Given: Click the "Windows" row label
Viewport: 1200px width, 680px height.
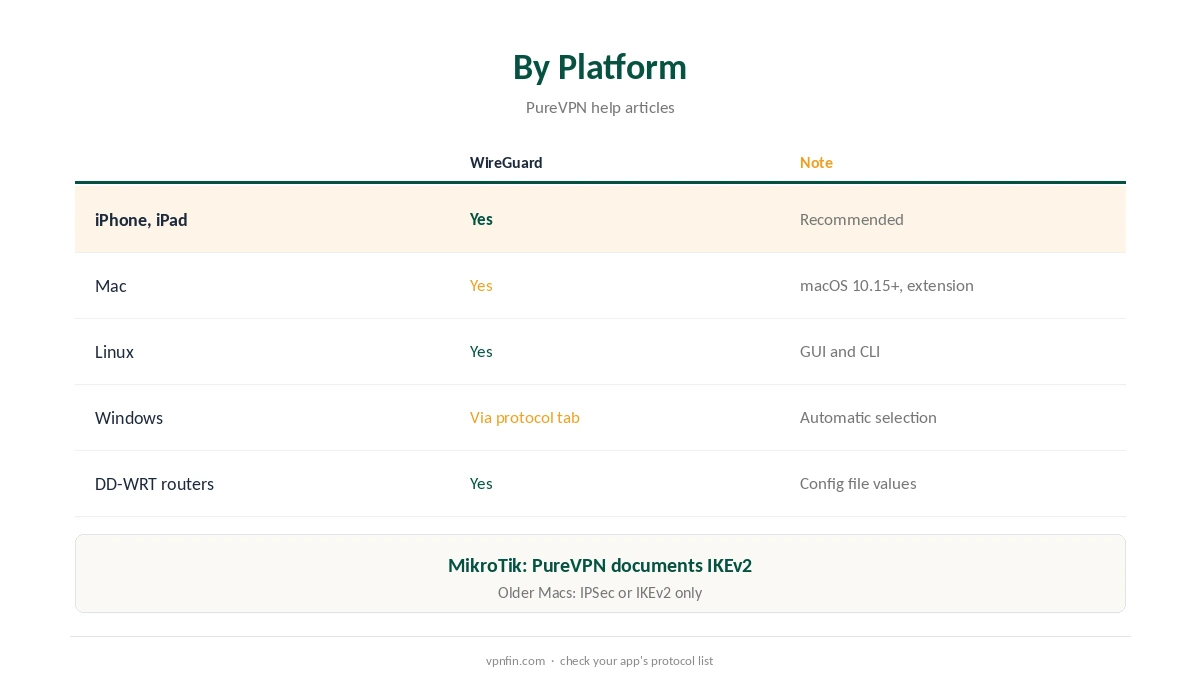Looking at the screenshot, I should click(x=129, y=417).
